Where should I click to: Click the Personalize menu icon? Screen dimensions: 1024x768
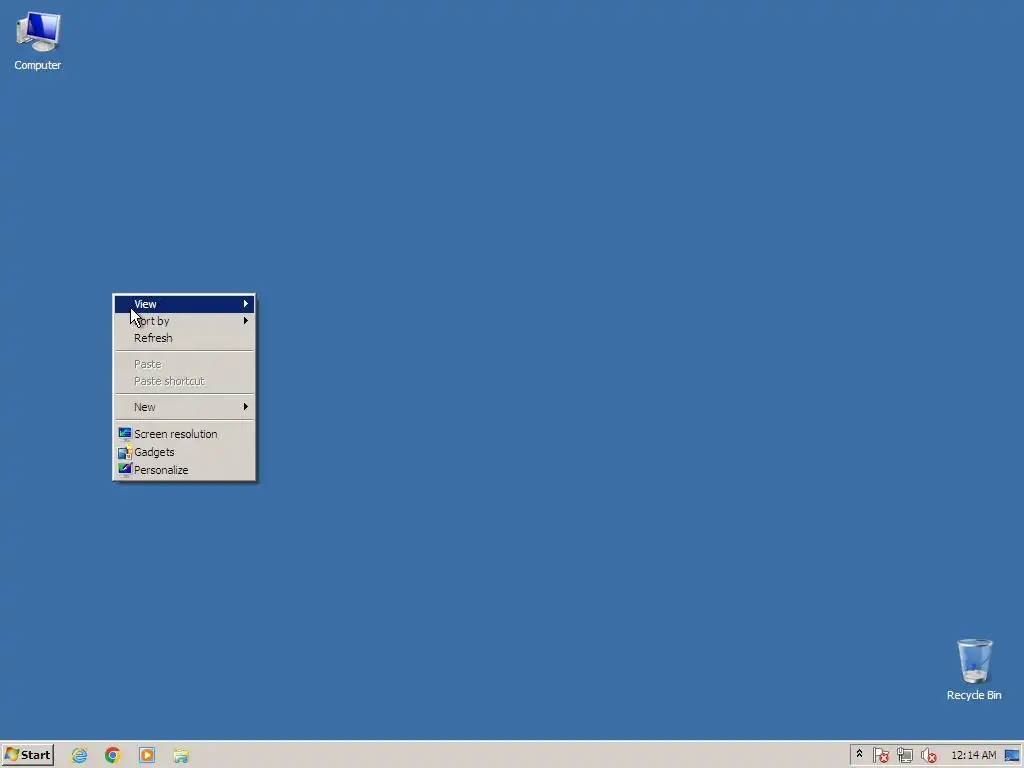point(125,470)
